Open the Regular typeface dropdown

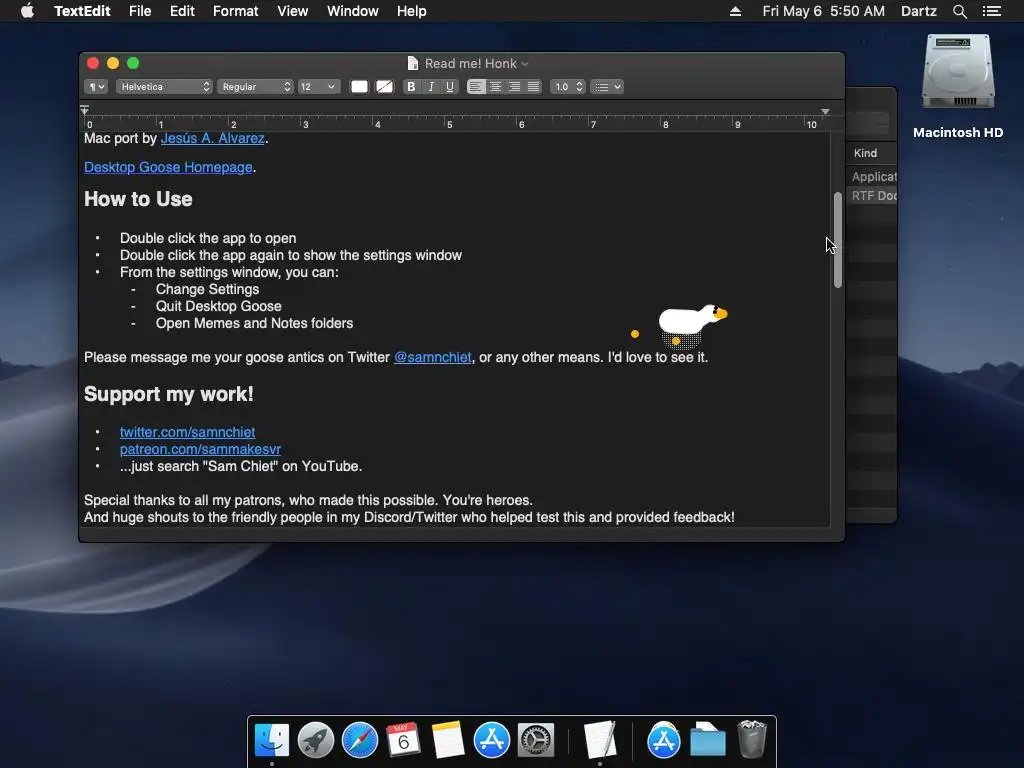coord(255,87)
